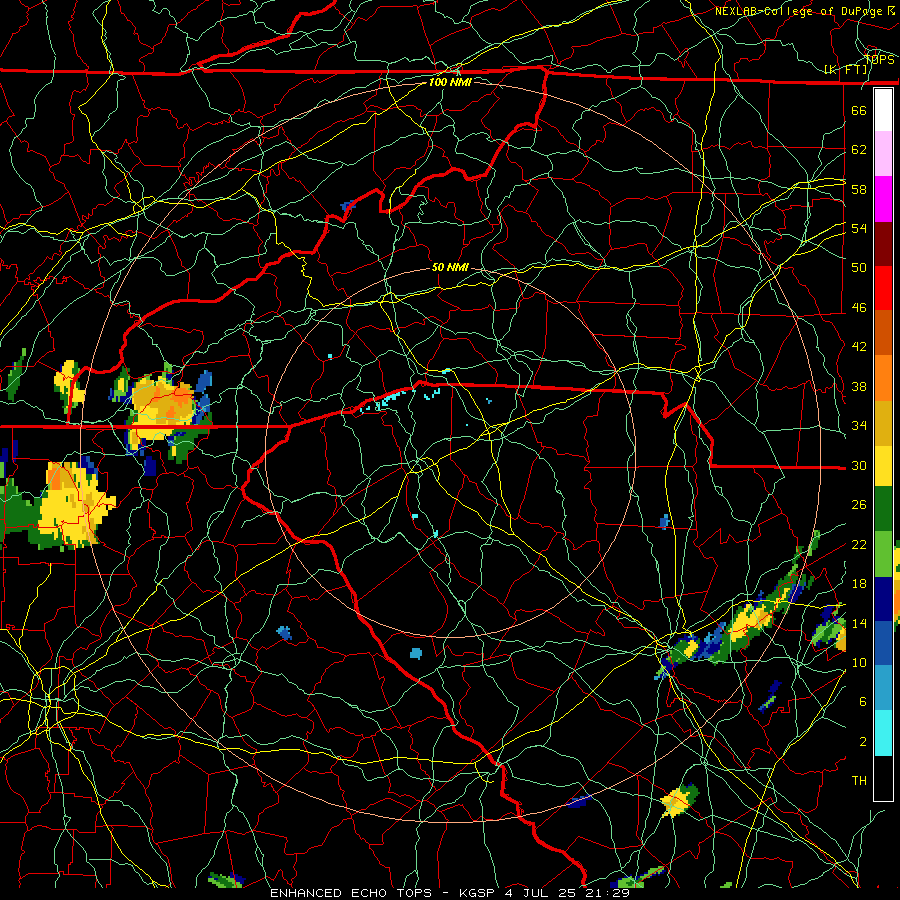Pick the dark orange legend swatch
Viewport: 900px width, 900px height.
click(883, 332)
